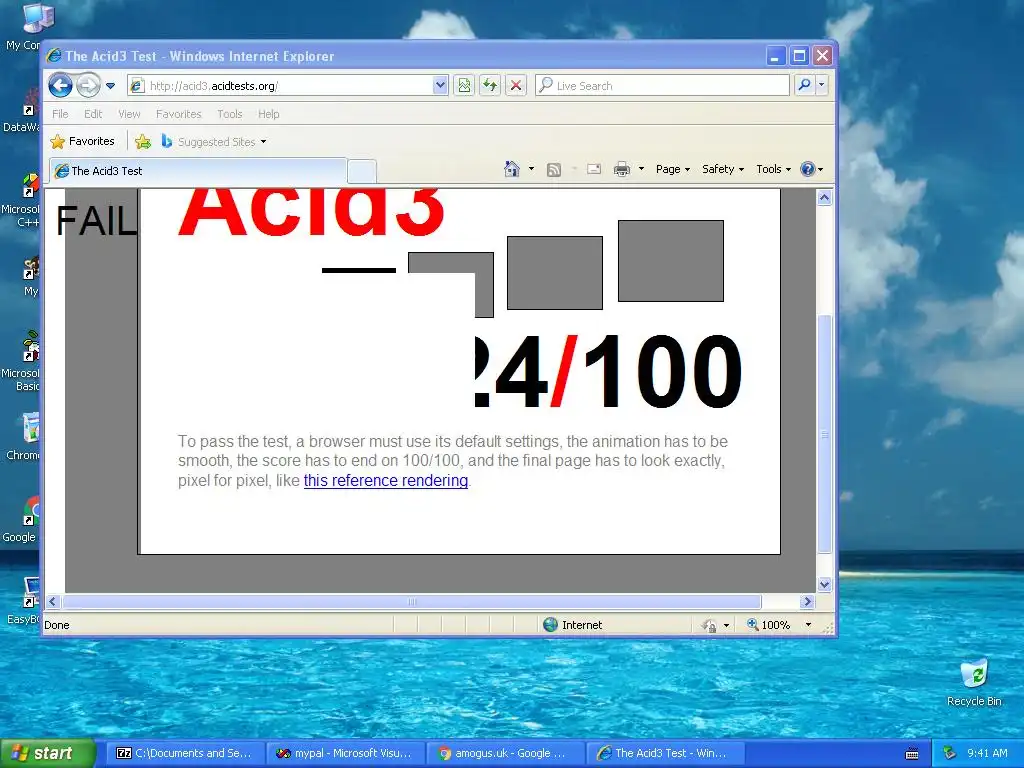Click the Internet zone globe in status bar
Image resolution: width=1024 pixels, height=768 pixels.
[551, 624]
